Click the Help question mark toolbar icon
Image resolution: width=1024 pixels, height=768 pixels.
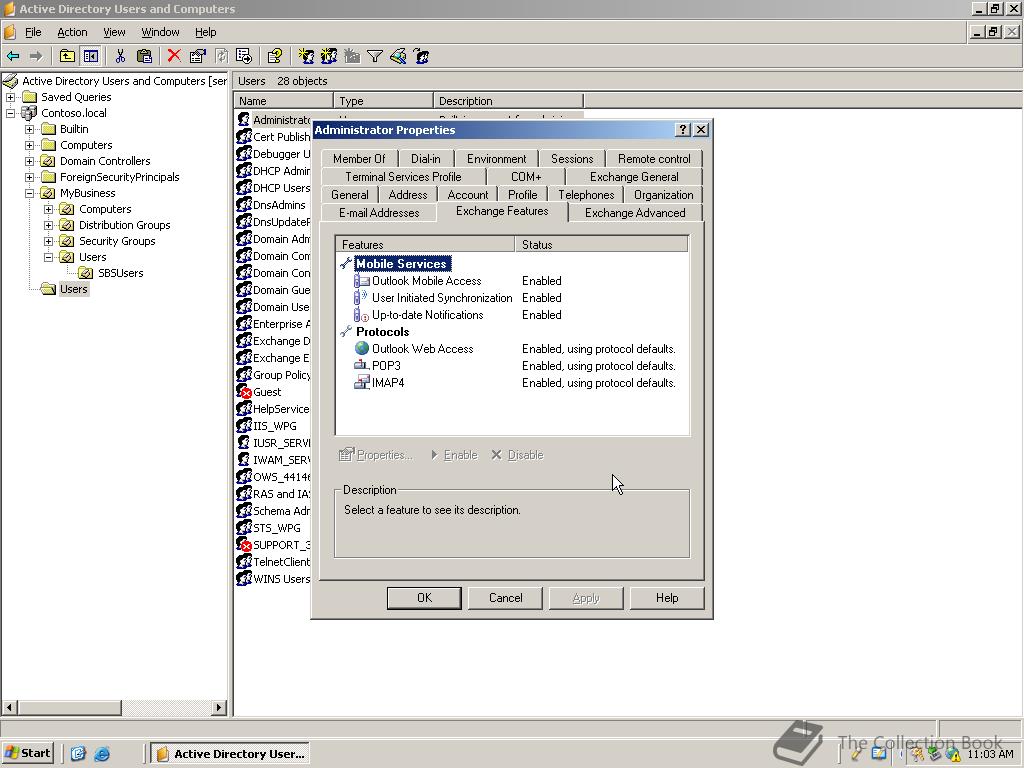click(x=274, y=56)
